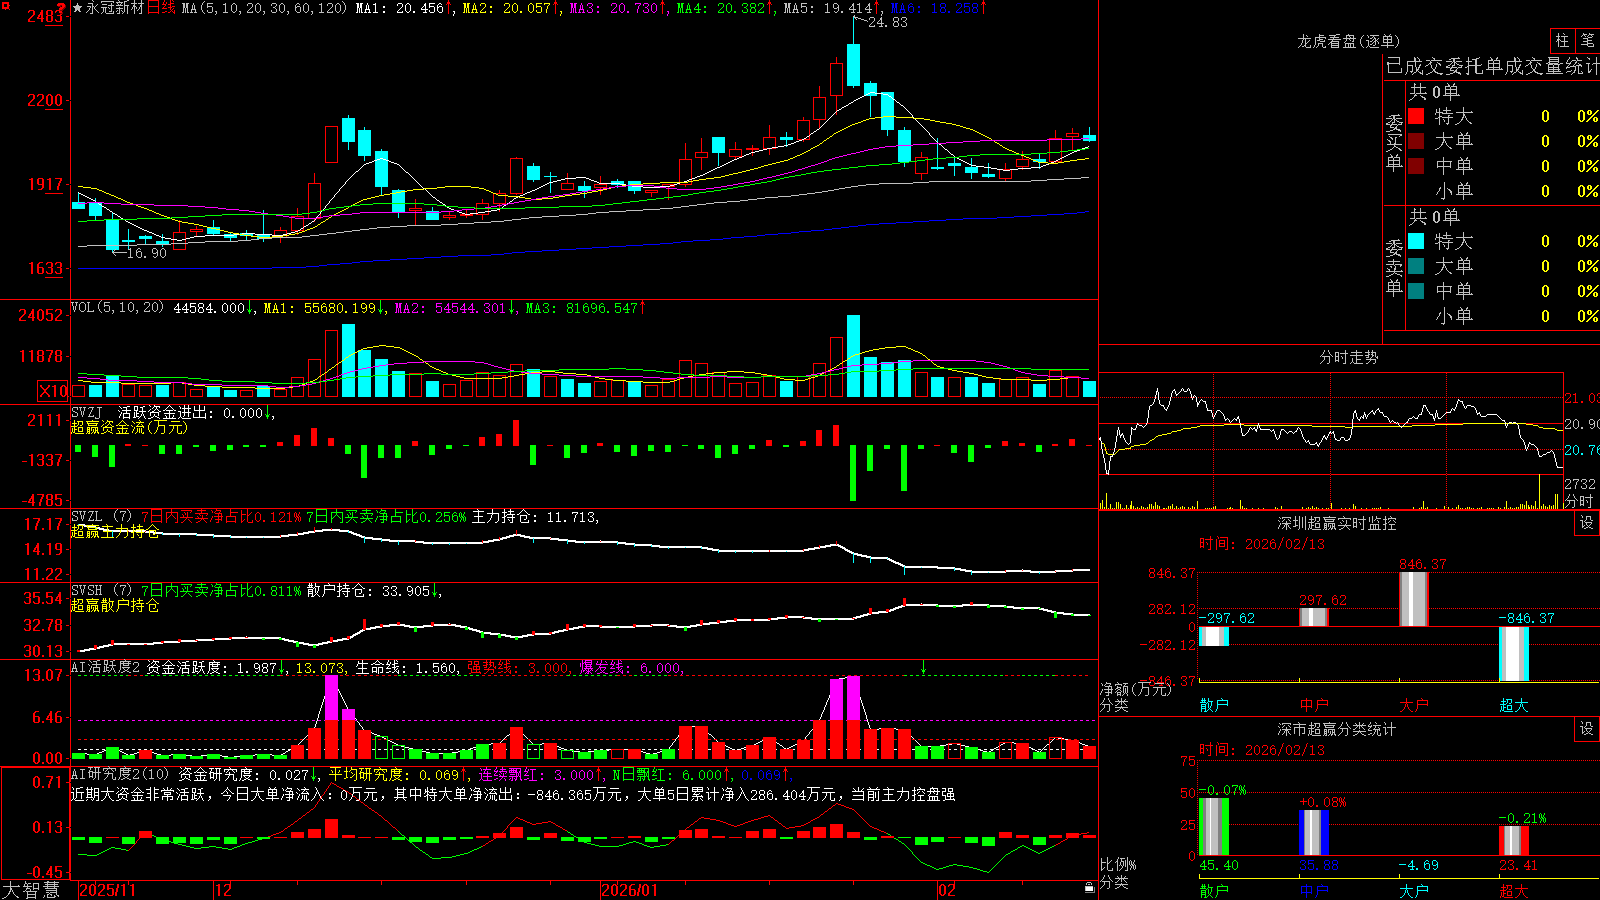The width and height of the screenshot is (1600, 900).
Task: Click 已成交委托单成交量统计 header
Action: (1492, 66)
